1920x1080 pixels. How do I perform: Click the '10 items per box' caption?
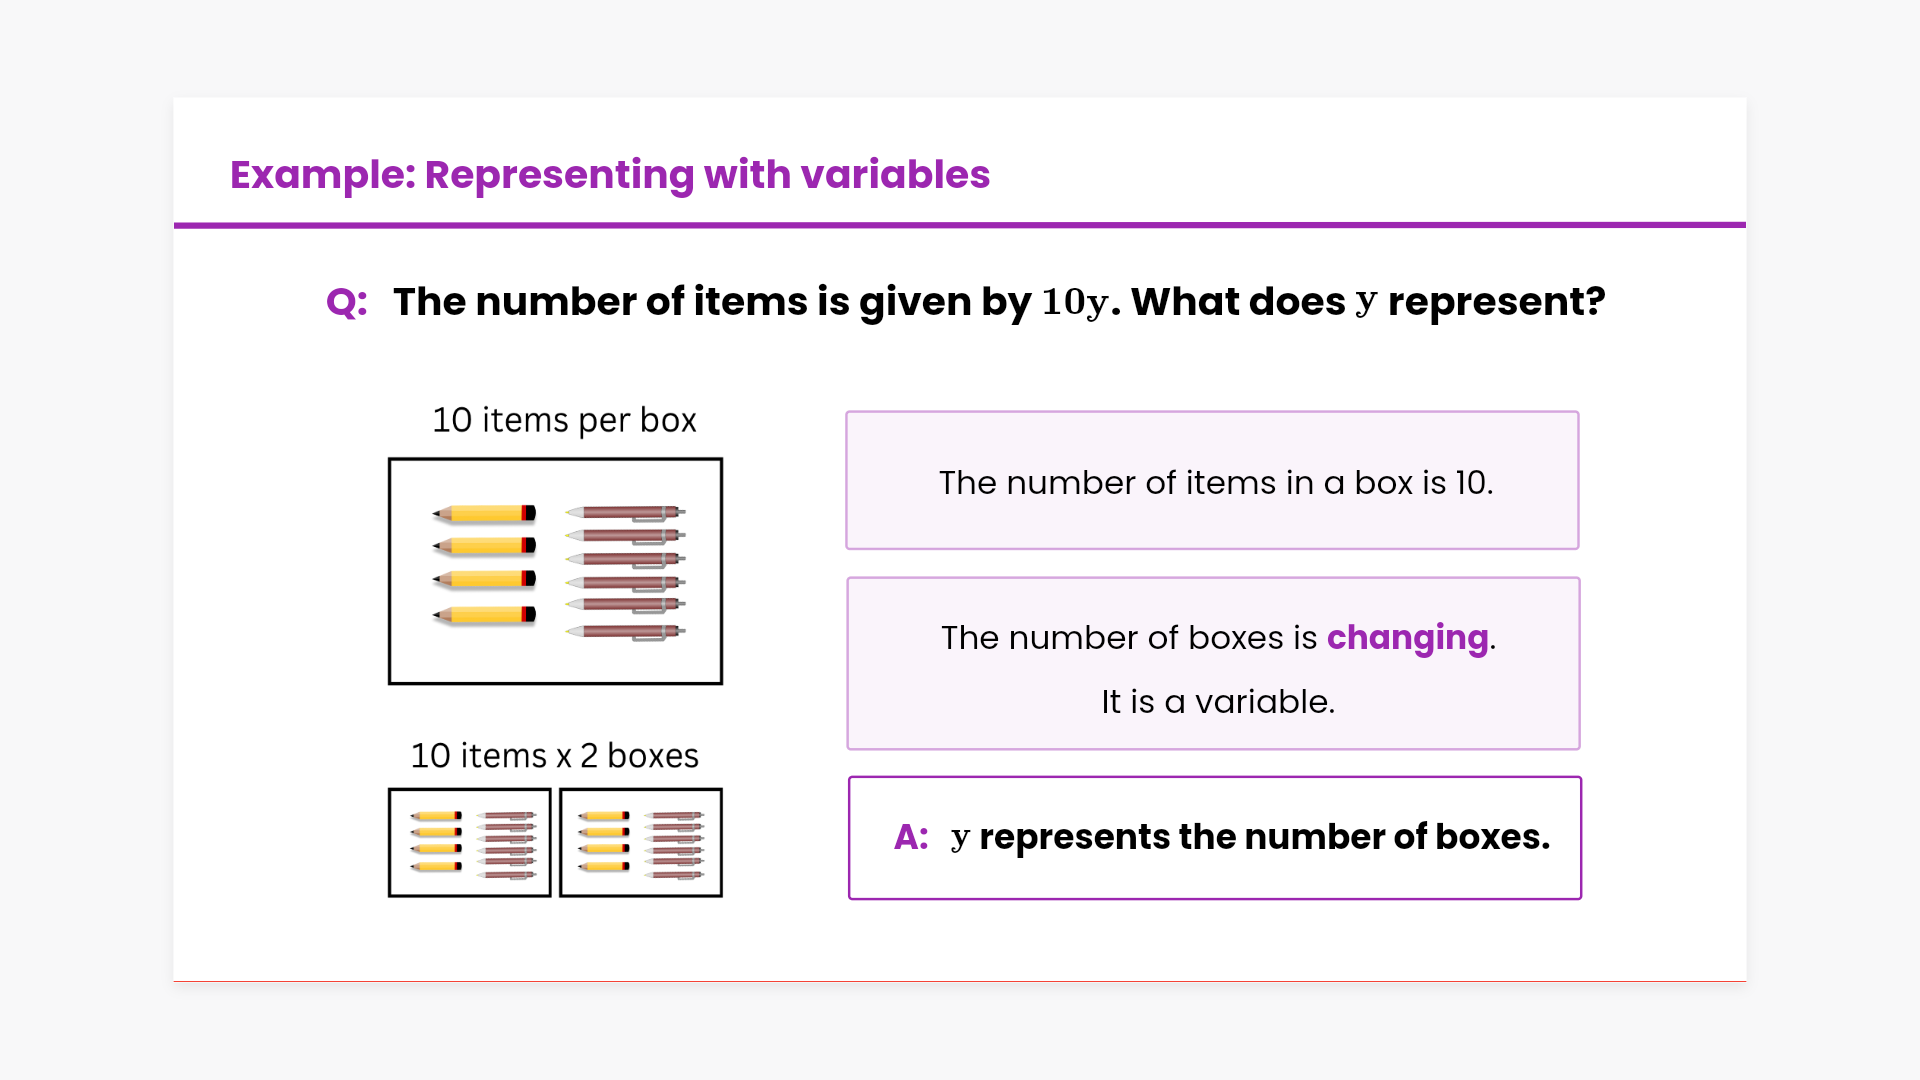tap(564, 420)
